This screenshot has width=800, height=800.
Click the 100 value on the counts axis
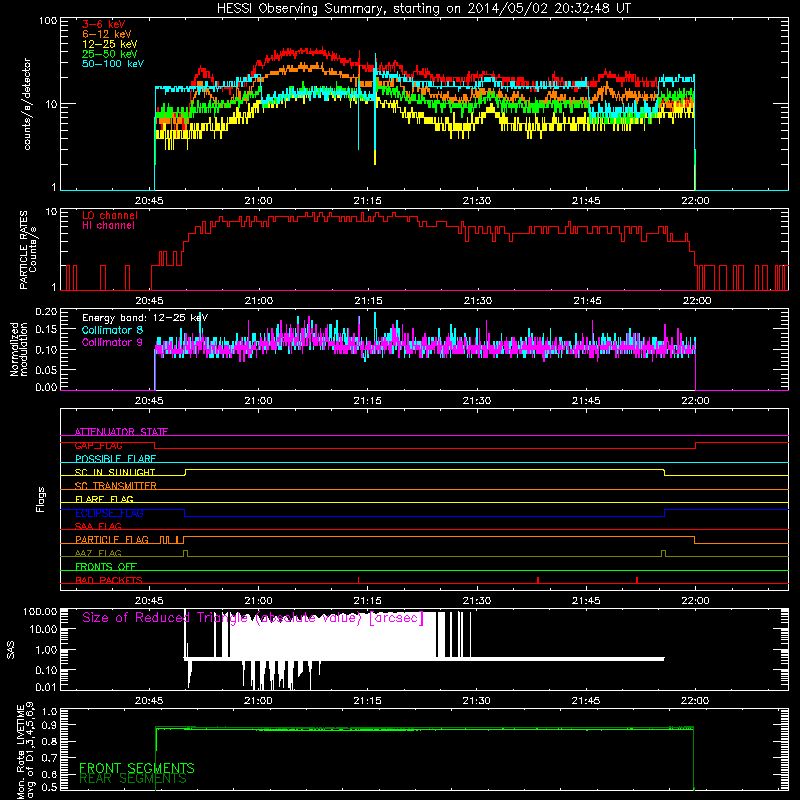tap(48, 21)
